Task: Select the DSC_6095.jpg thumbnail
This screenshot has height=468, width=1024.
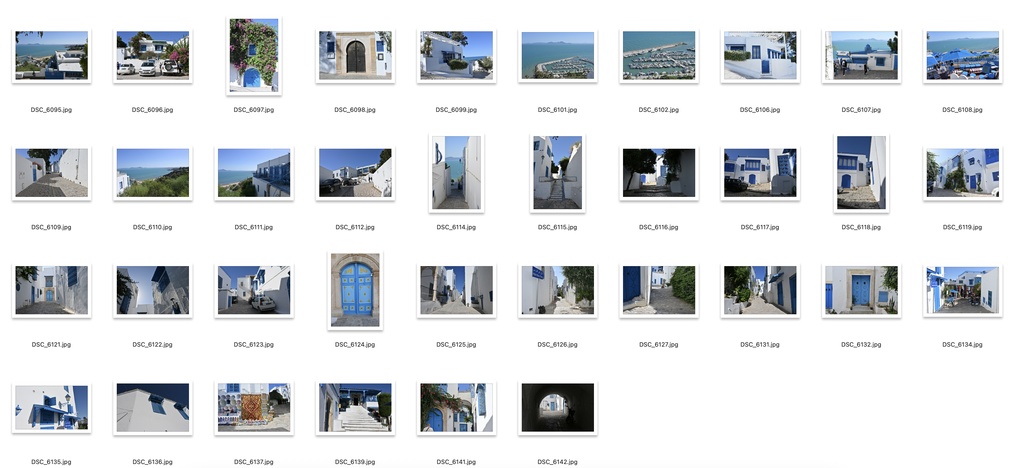Action: click(x=52, y=55)
